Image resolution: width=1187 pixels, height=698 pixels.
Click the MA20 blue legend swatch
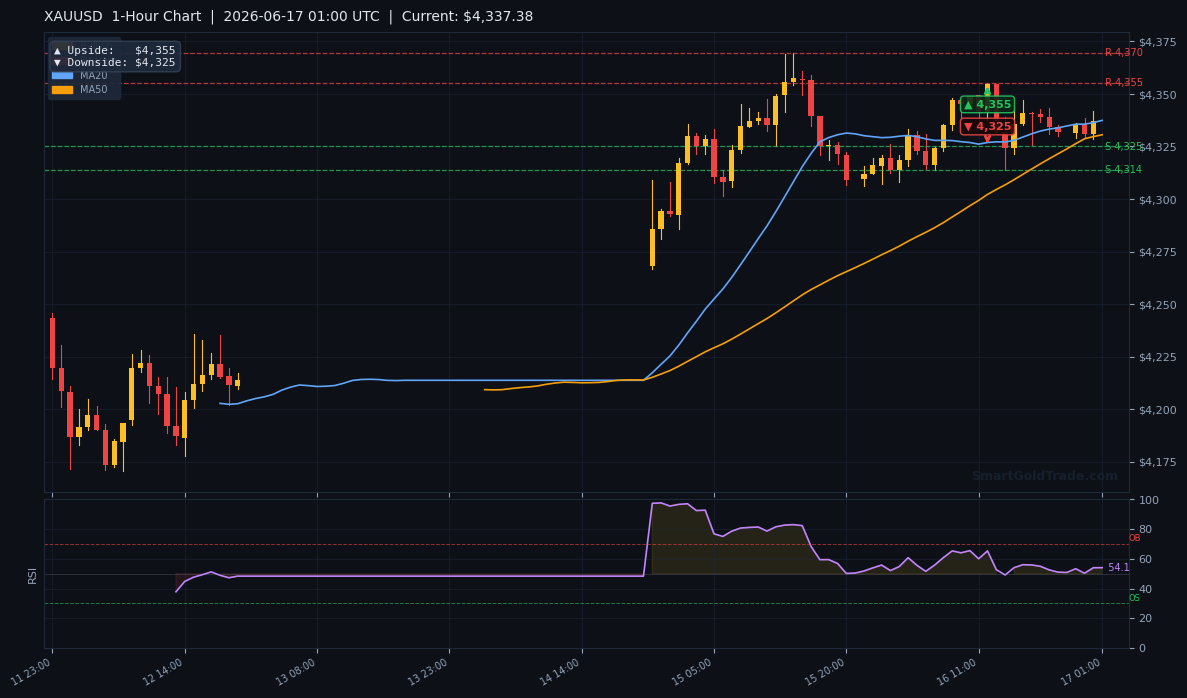[62, 76]
